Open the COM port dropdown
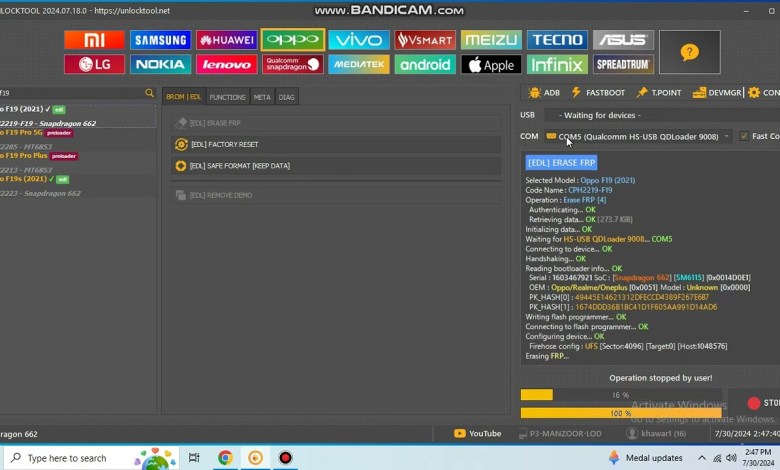This screenshot has height=470, width=780. tap(638, 136)
